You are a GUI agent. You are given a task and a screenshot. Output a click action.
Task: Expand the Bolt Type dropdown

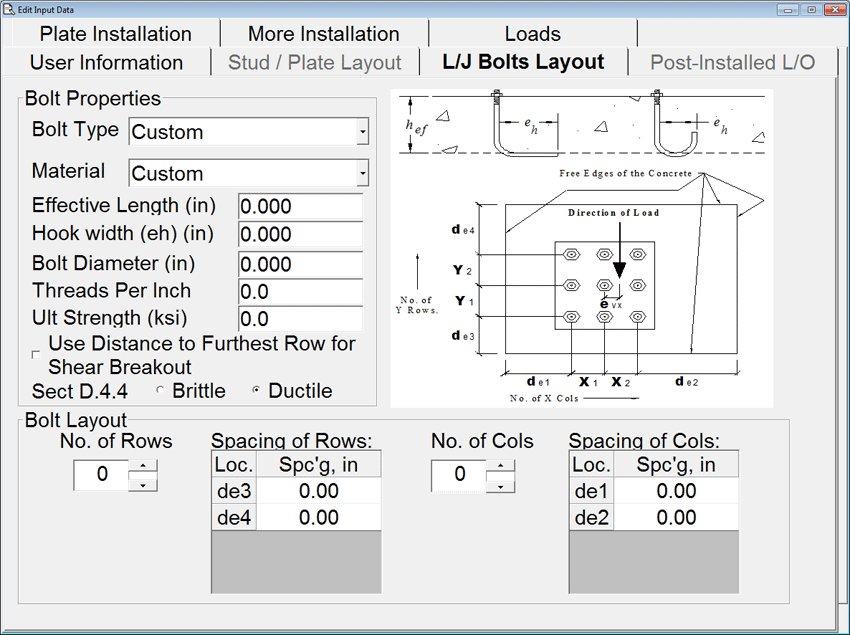[x=362, y=132]
